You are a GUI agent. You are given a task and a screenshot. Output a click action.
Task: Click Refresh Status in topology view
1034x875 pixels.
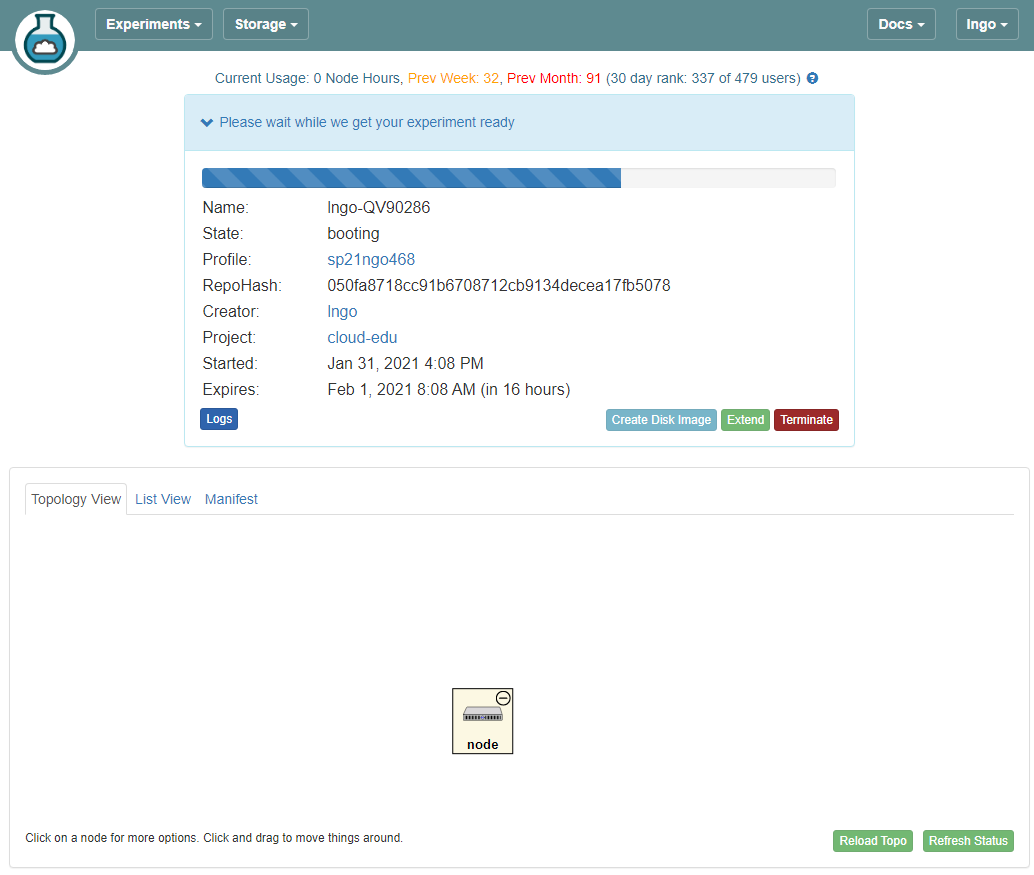click(967, 840)
